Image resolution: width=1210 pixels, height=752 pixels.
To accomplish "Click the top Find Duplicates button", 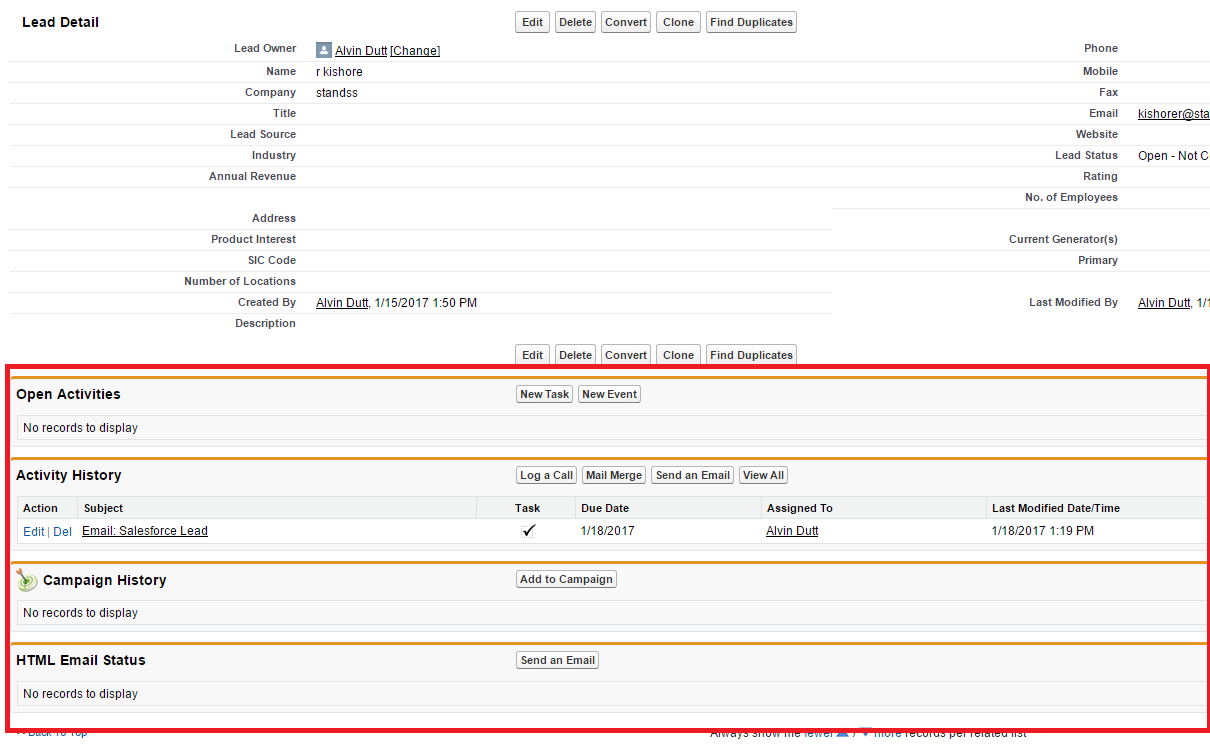I will (751, 22).
